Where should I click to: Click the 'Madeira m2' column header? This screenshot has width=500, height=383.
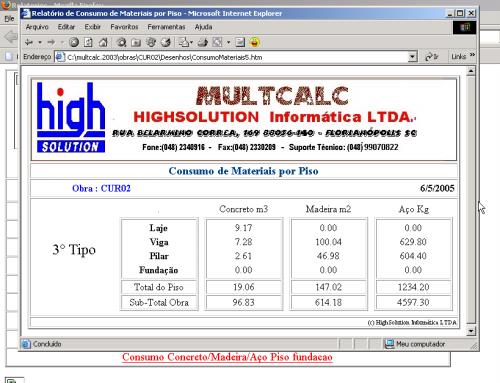pos(328,209)
